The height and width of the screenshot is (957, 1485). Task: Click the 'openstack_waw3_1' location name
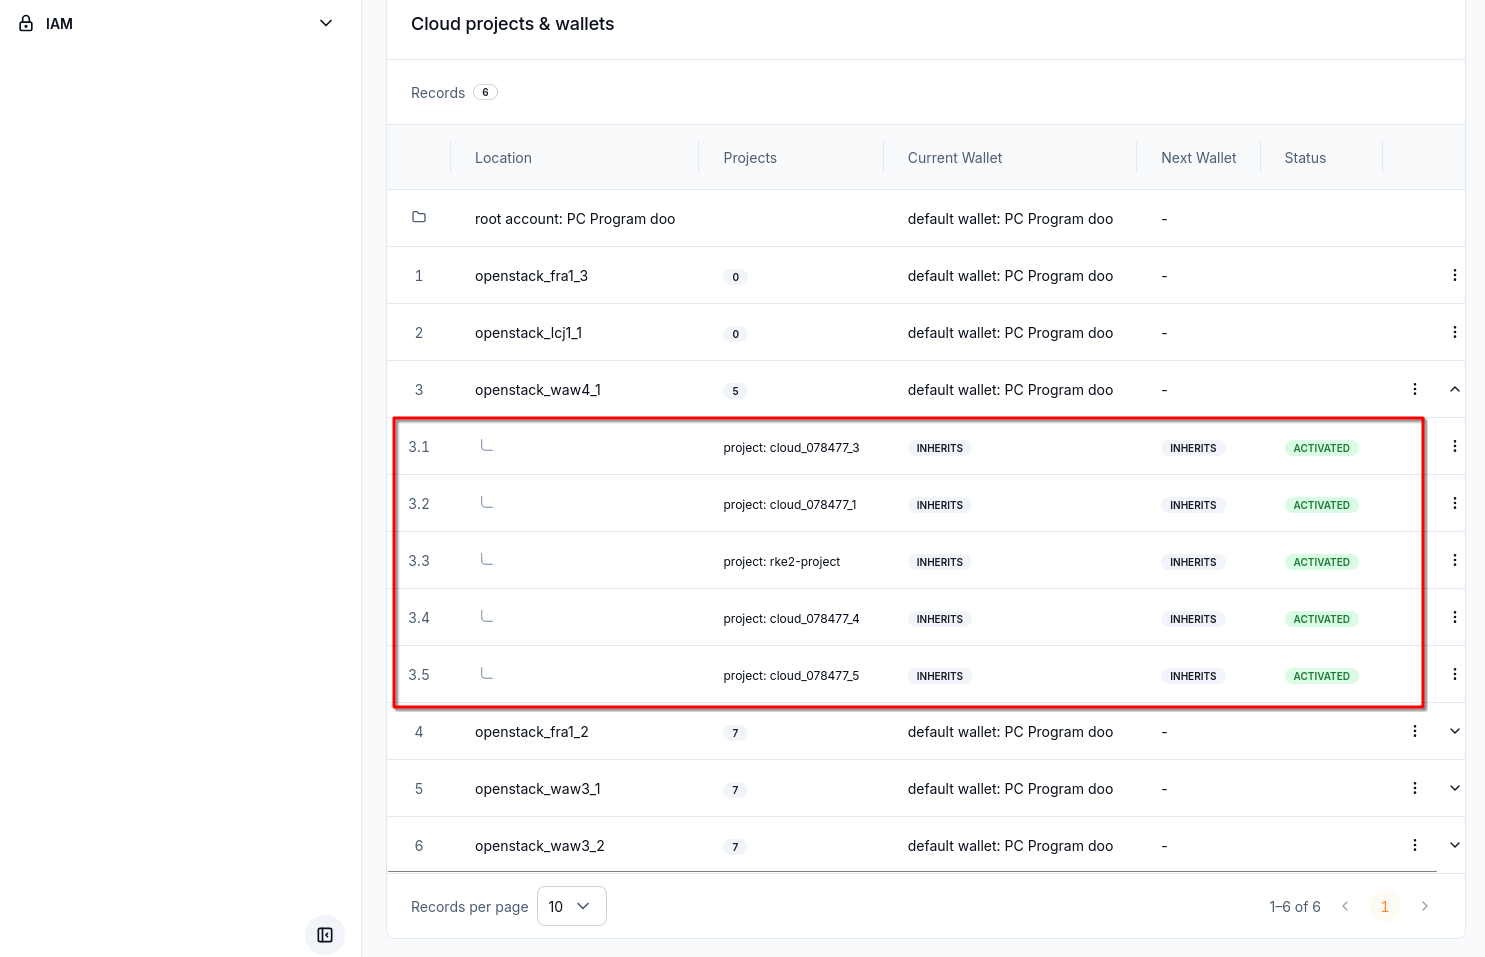pyautogui.click(x=538, y=789)
